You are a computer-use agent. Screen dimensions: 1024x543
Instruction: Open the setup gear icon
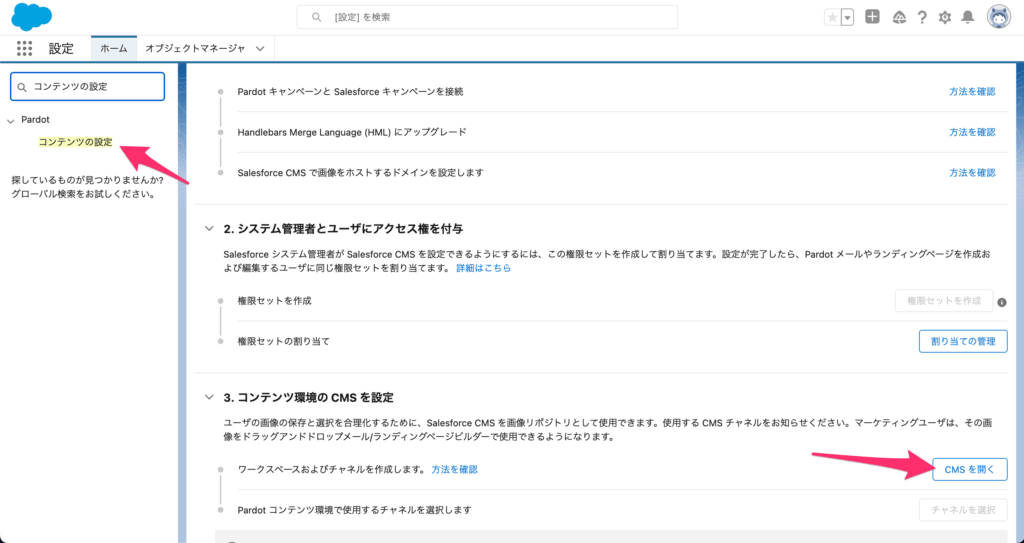945,18
